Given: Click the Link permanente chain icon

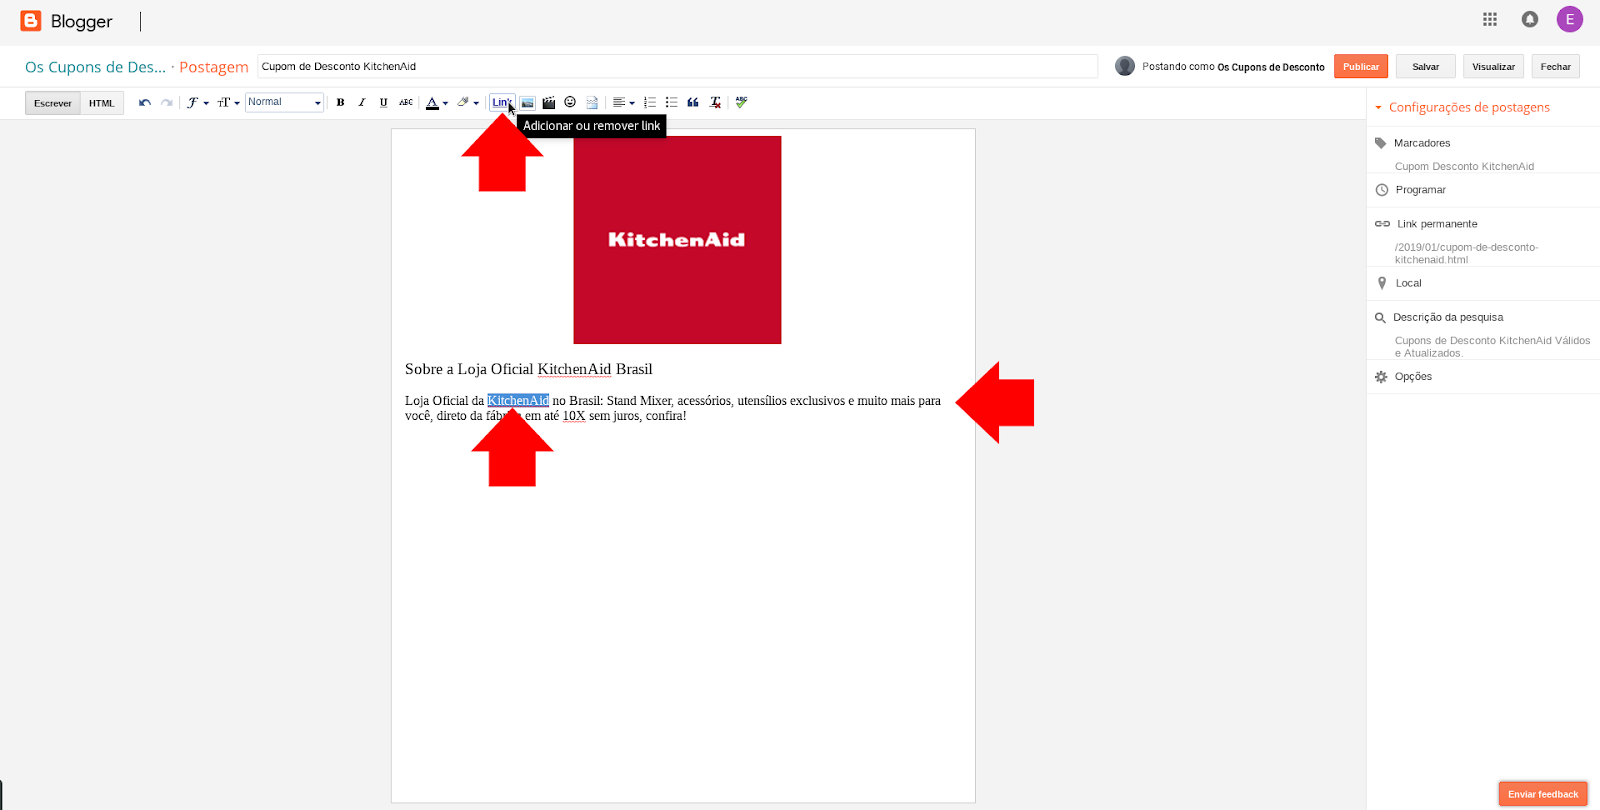Looking at the screenshot, I should pyautogui.click(x=1382, y=224).
